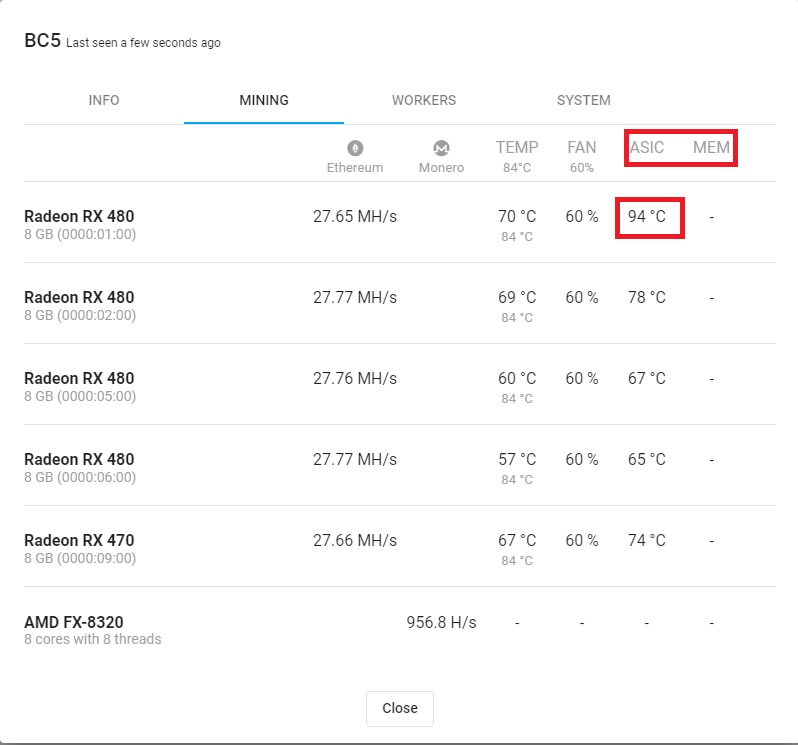Viewport: 798px width, 745px height.
Task: Click the ASIC column header
Action: (x=647, y=148)
